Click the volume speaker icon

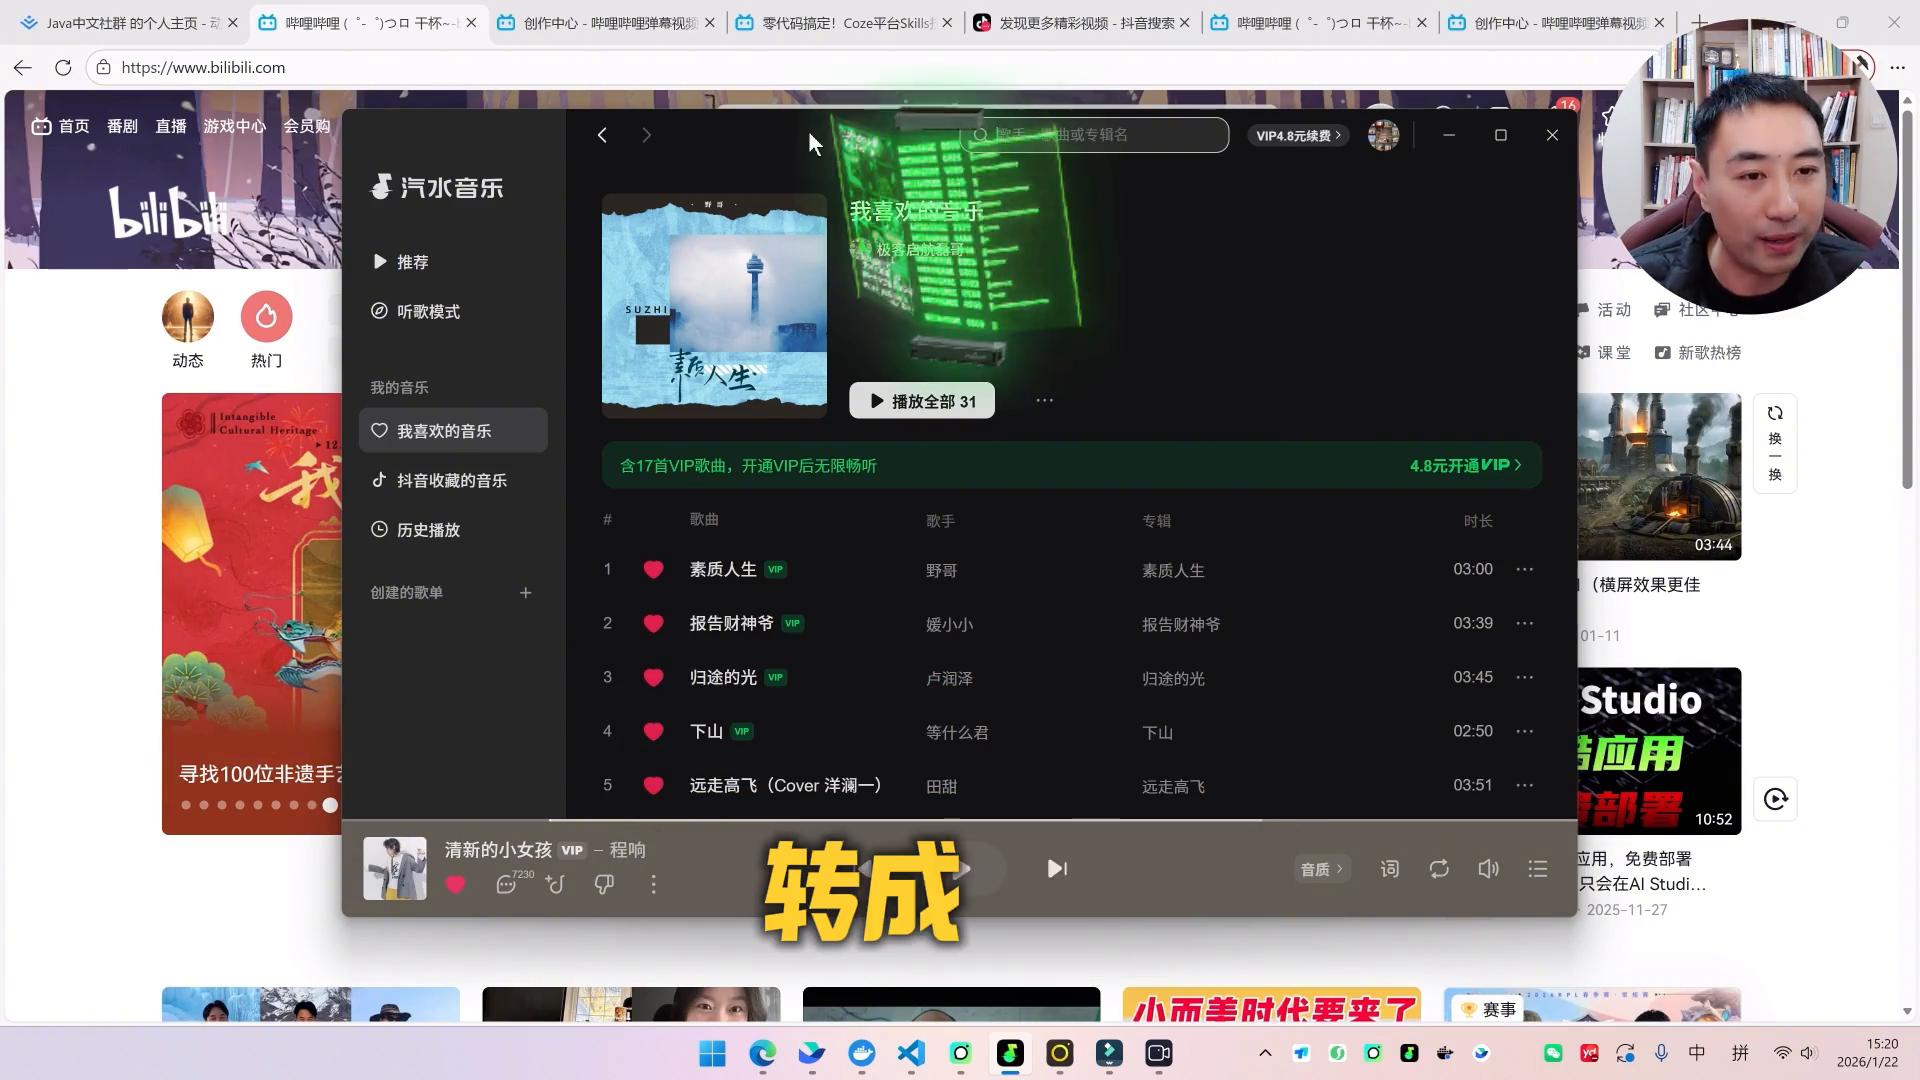coord(1488,869)
